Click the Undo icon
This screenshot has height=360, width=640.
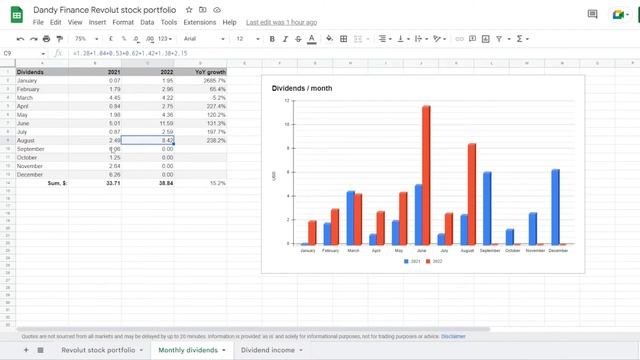(20, 39)
